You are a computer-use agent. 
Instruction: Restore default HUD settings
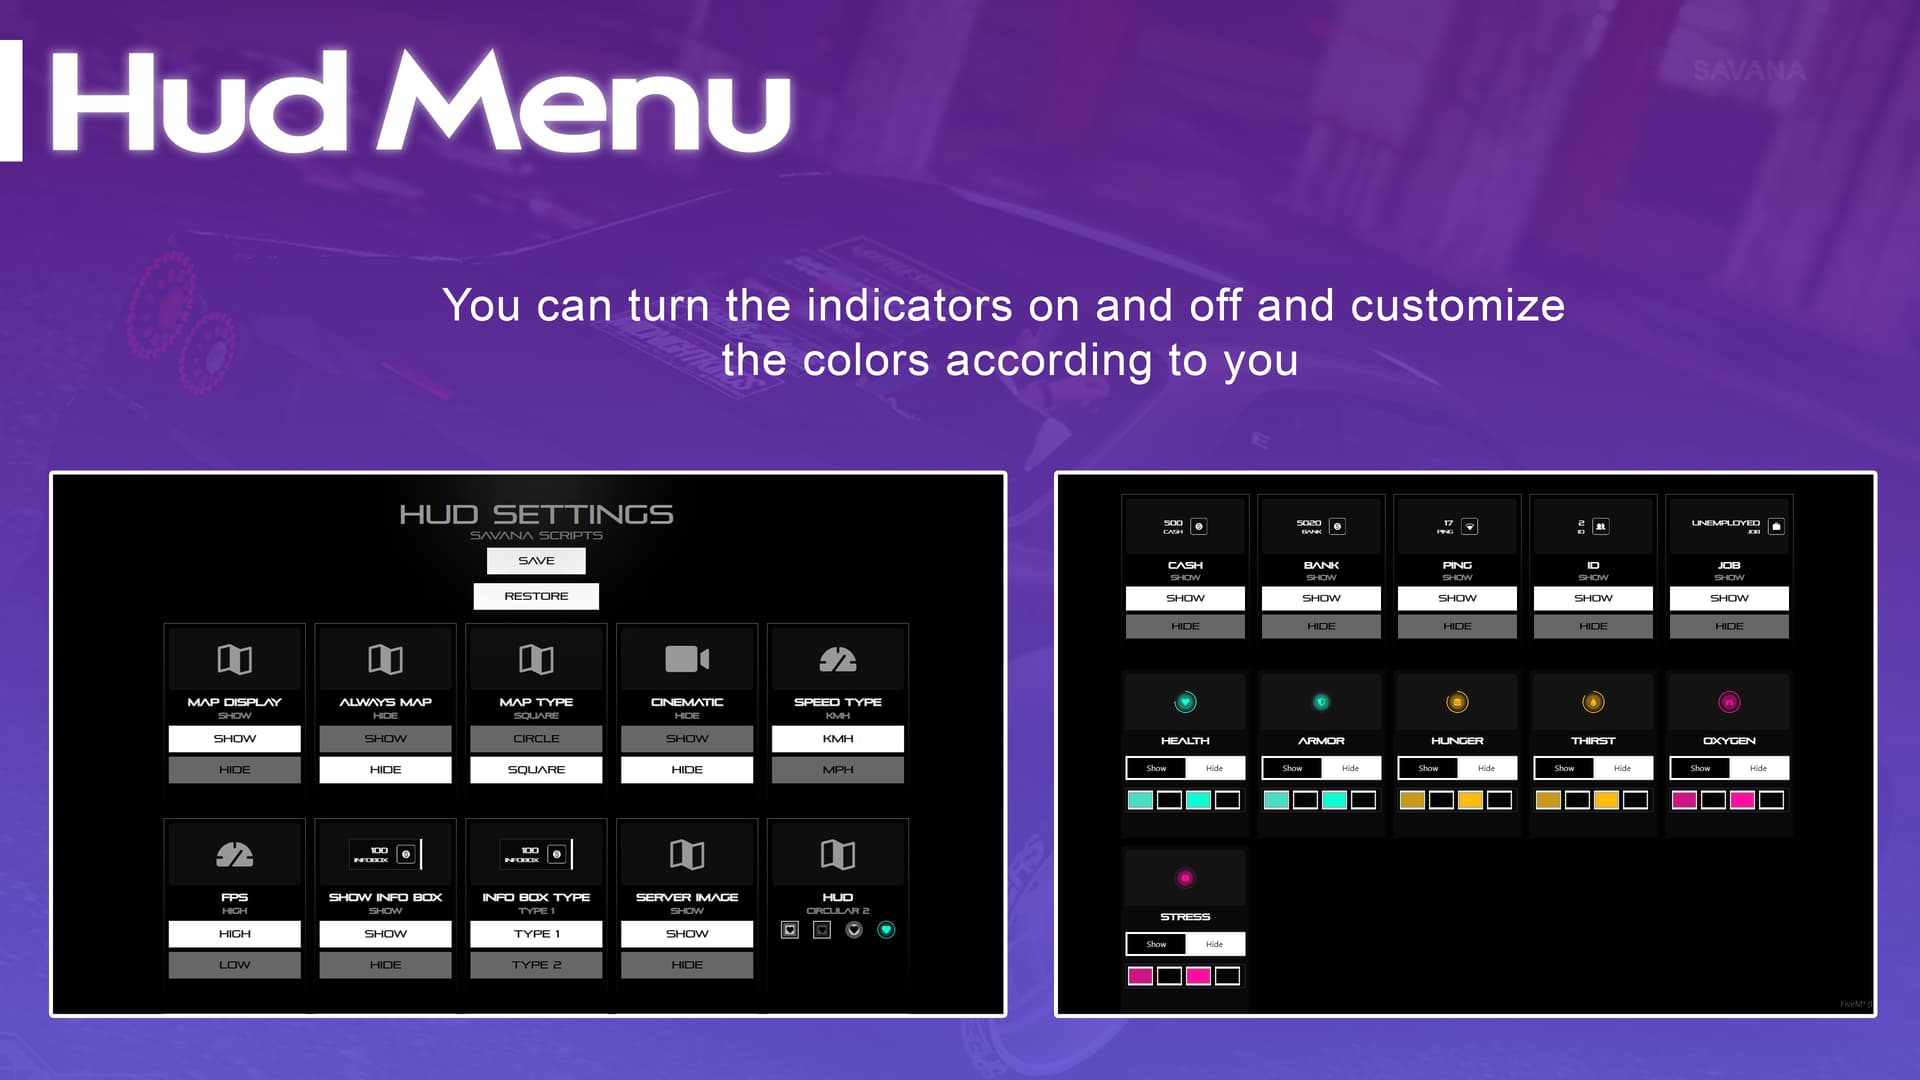coord(536,596)
